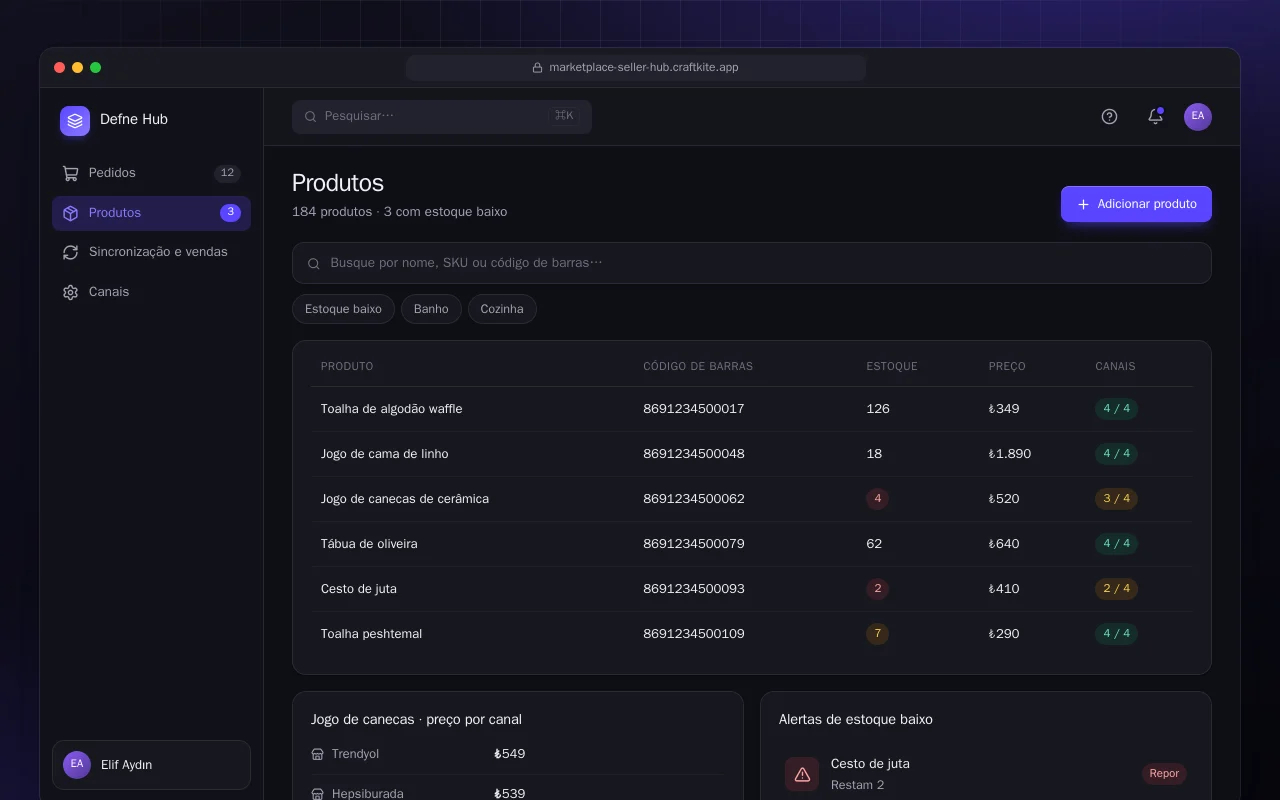Click the Produtos box icon in sidebar
The width and height of the screenshot is (1280, 800).
pos(70,213)
